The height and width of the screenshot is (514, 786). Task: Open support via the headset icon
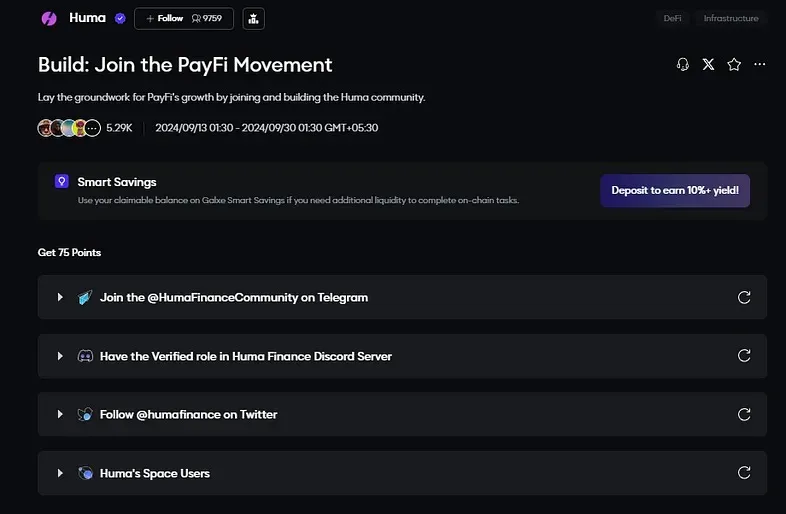point(682,64)
